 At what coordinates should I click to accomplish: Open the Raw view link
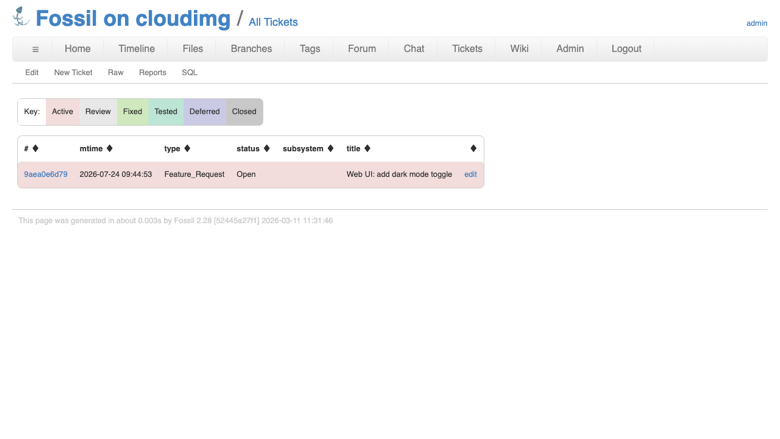(115, 73)
